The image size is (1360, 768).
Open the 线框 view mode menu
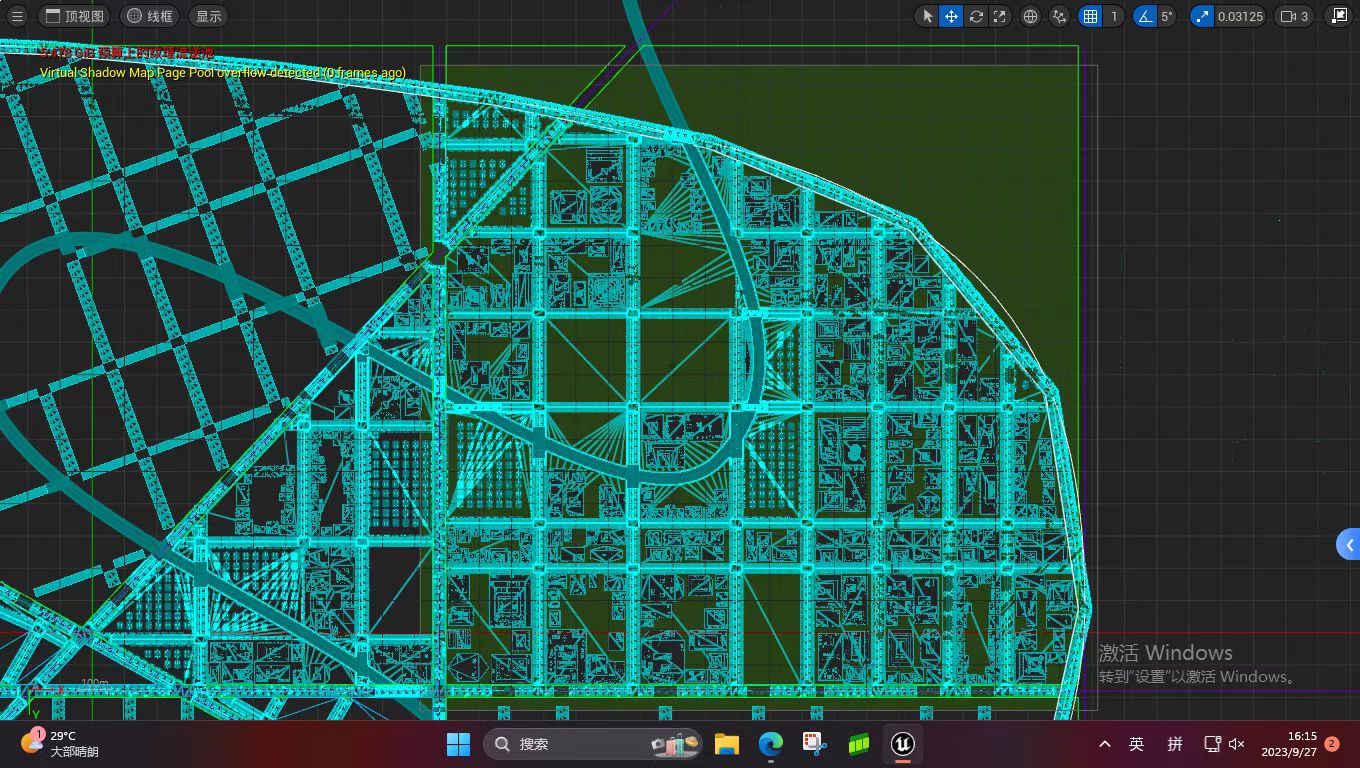(x=150, y=16)
